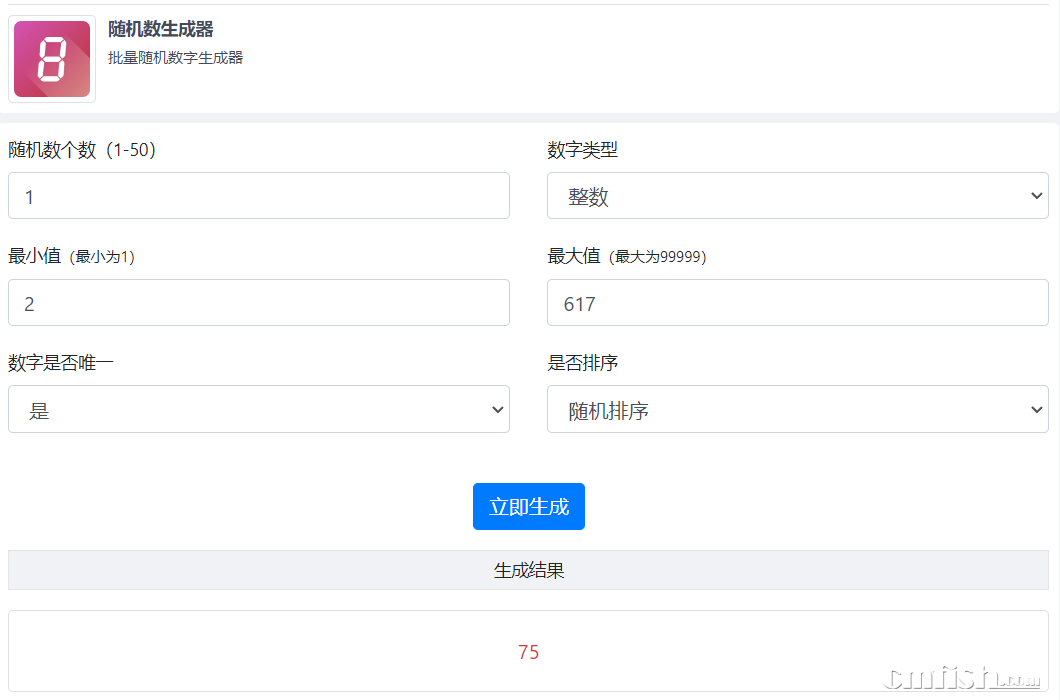Click the 最大值 label text
The height and width of the screenshot is (700, 1060).
coord(573,256)
